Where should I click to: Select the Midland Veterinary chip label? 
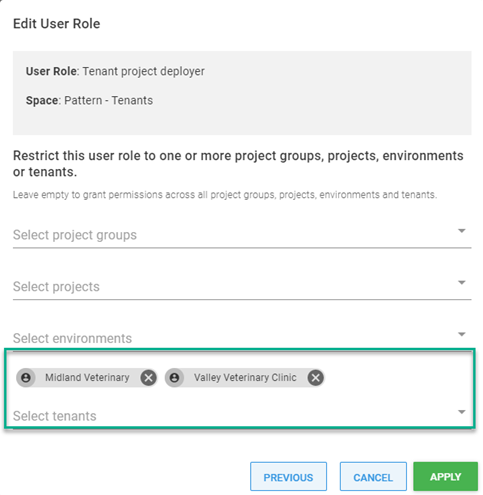[x=87, y=377]
